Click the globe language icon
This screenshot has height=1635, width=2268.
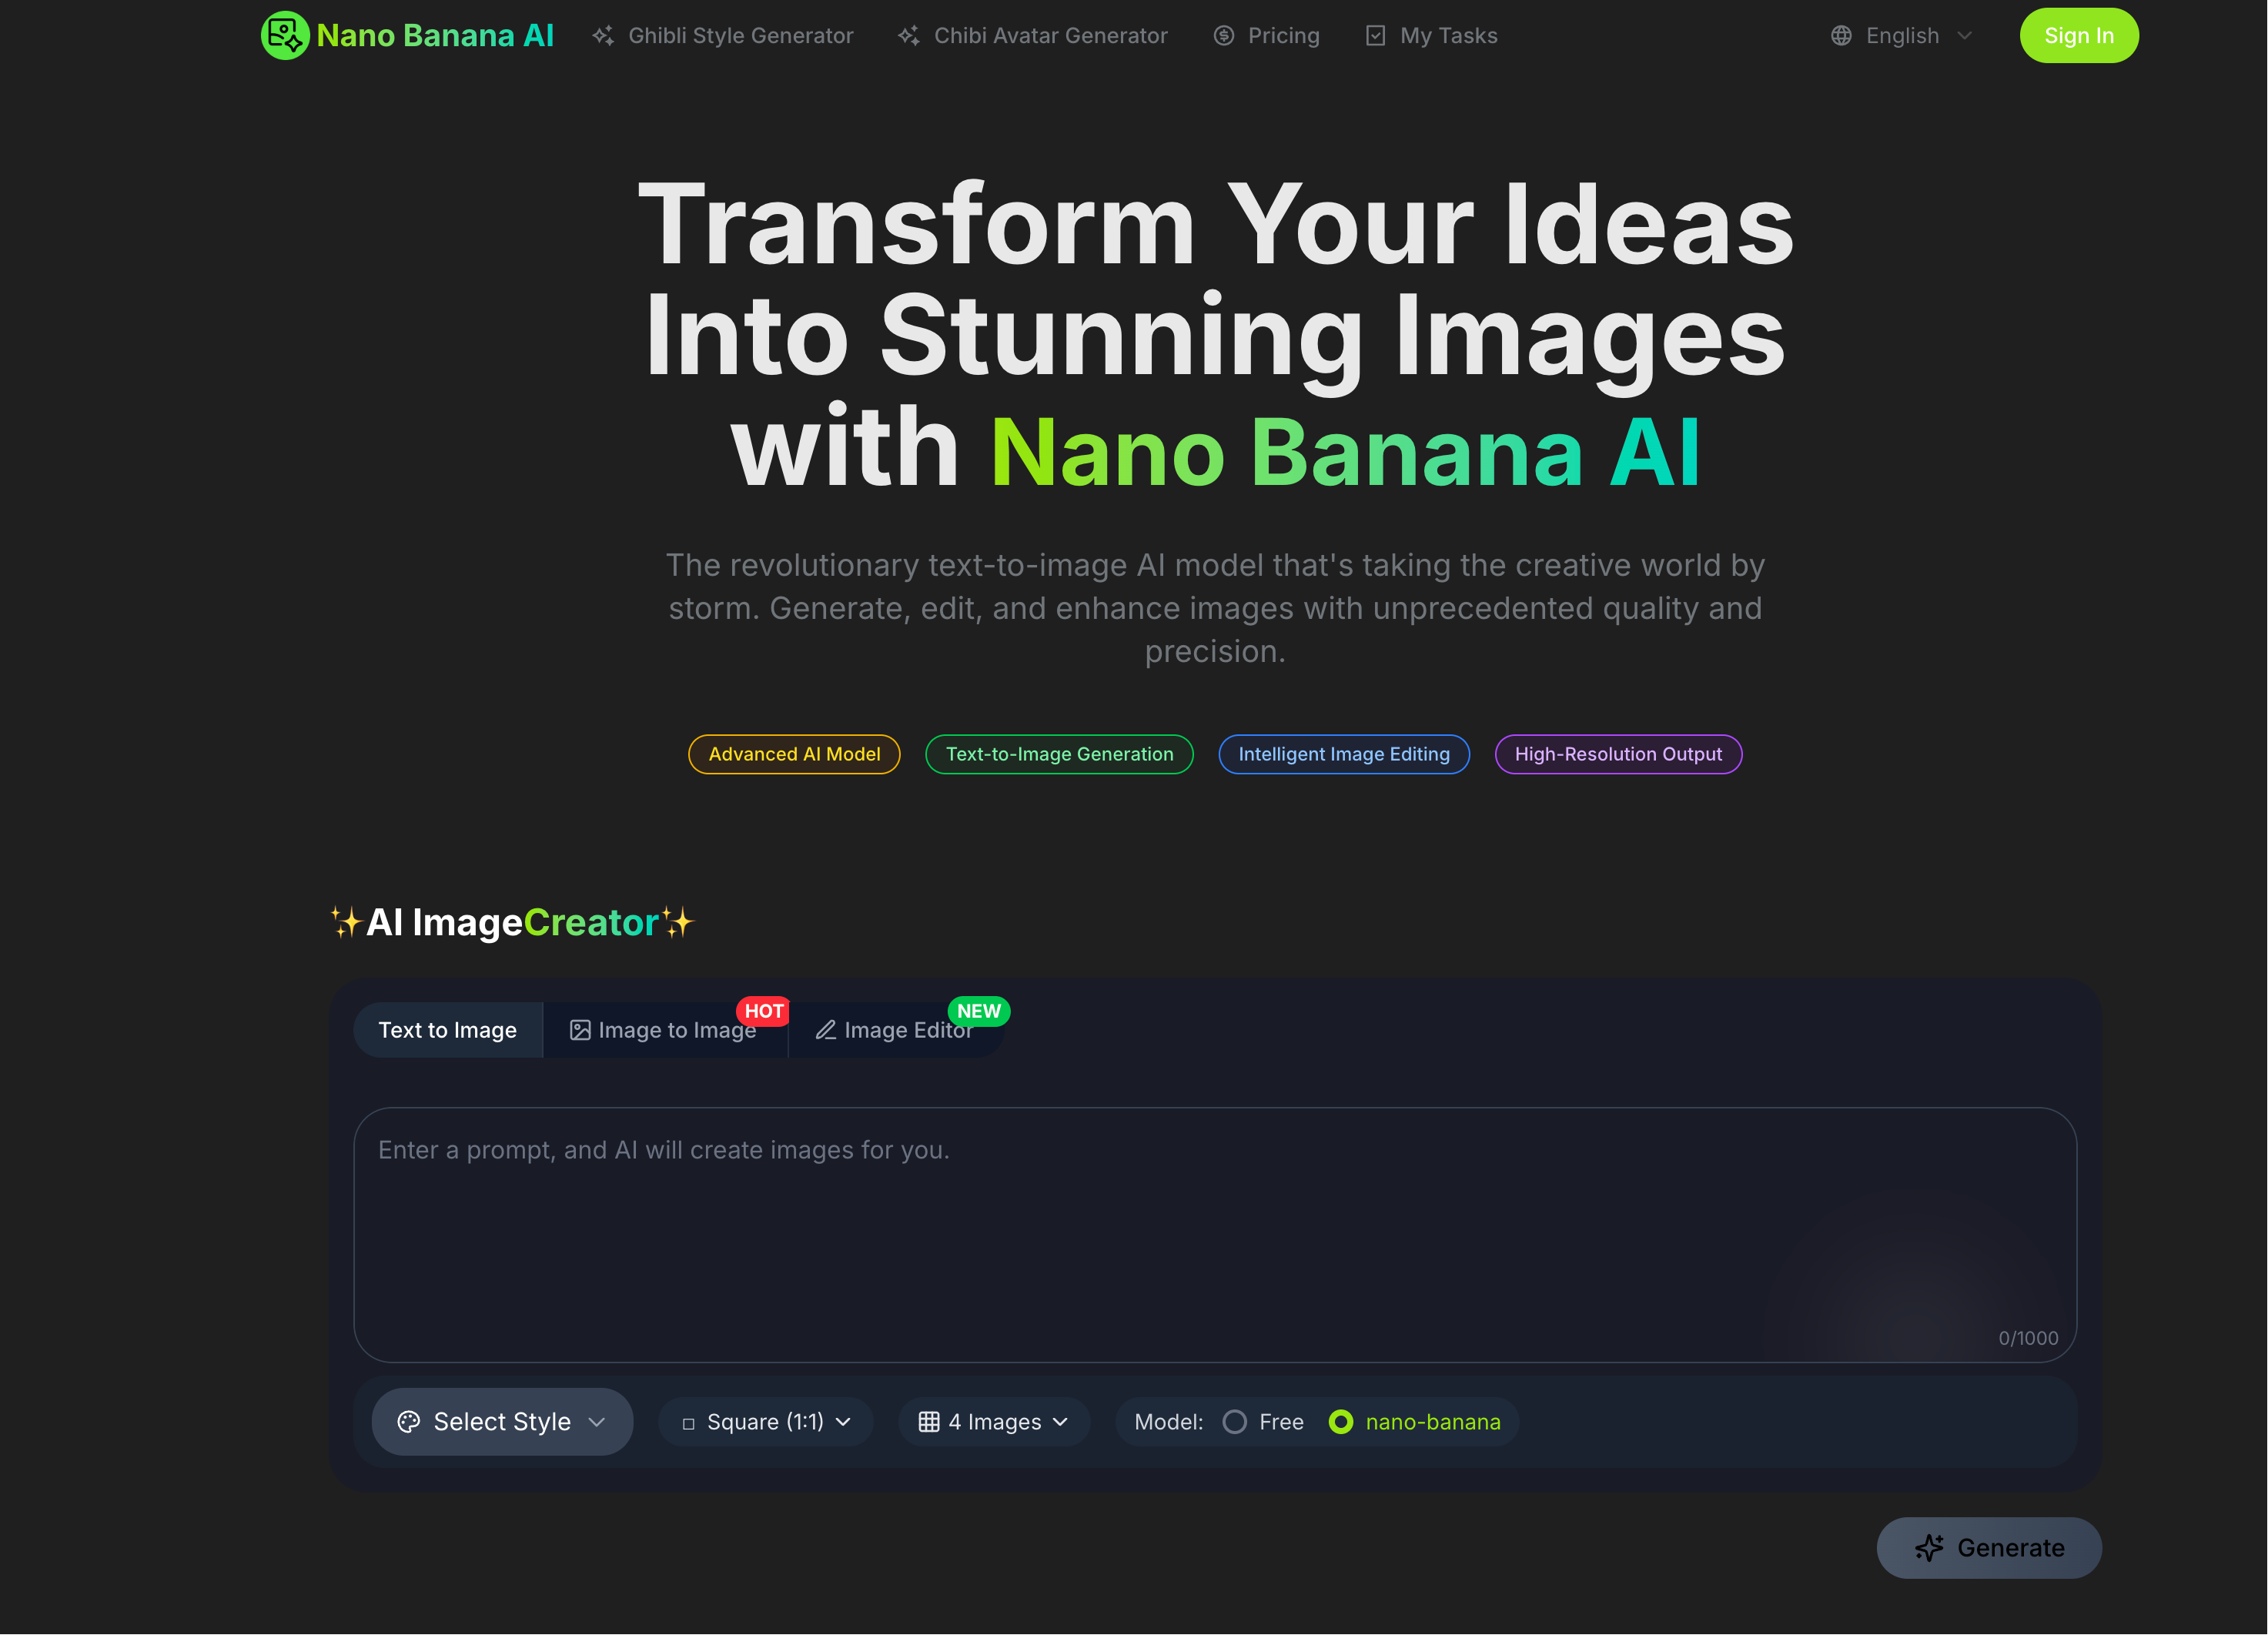pyautogui.click(x=1841, y=36)
